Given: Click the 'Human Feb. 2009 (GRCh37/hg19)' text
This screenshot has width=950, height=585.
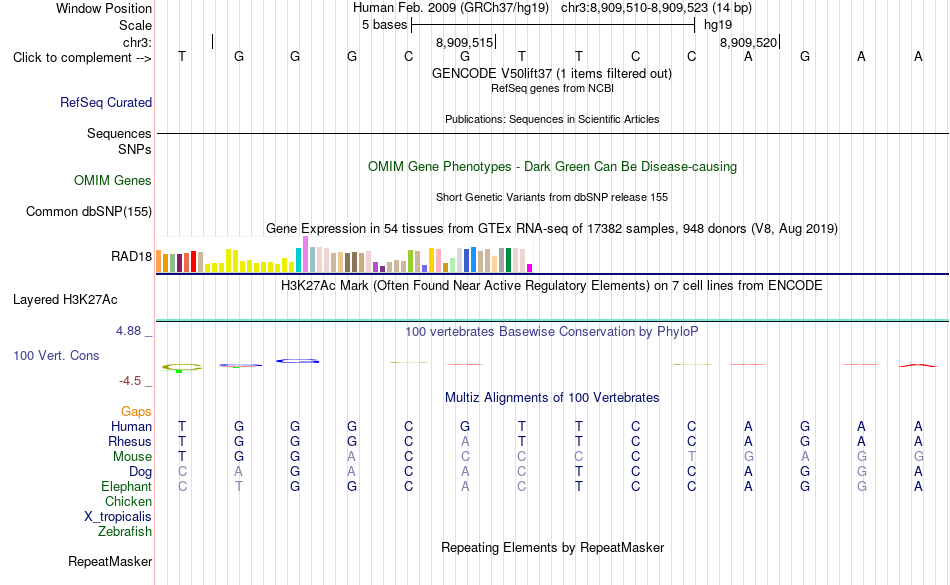Looking at the screenshot, I should (x=451, y=8).
